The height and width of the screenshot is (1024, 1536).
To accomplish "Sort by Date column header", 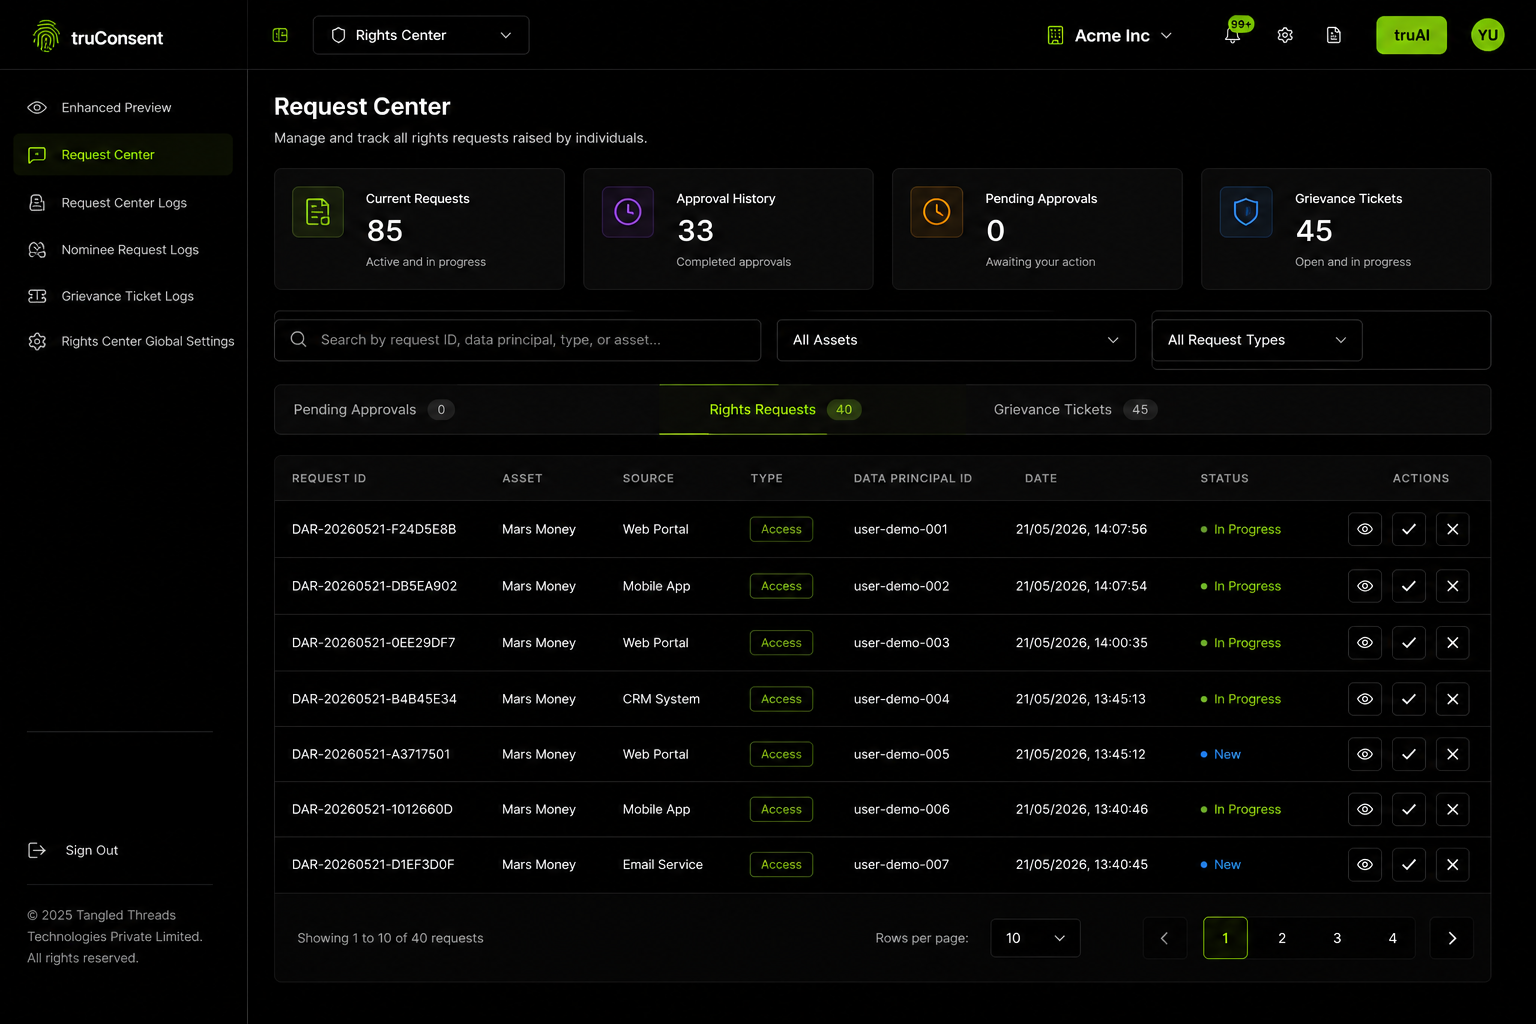I will (x=1041, y=478).
